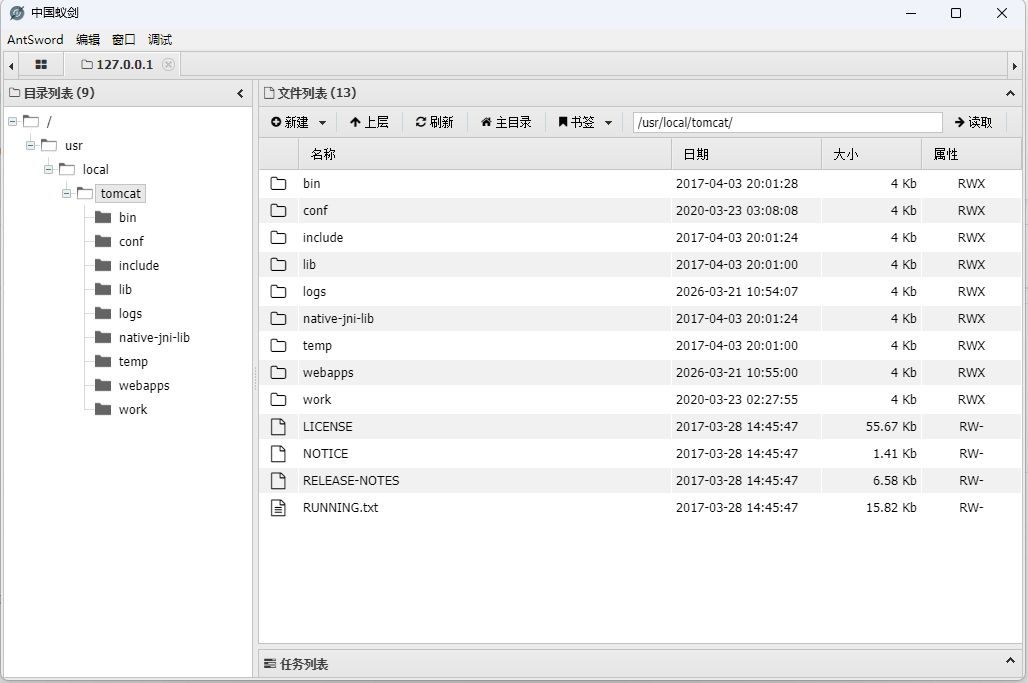Click the home grid icon tab
Viewport: 1028px width, 683px height.
pyautogui.click(x=41, y=64)
